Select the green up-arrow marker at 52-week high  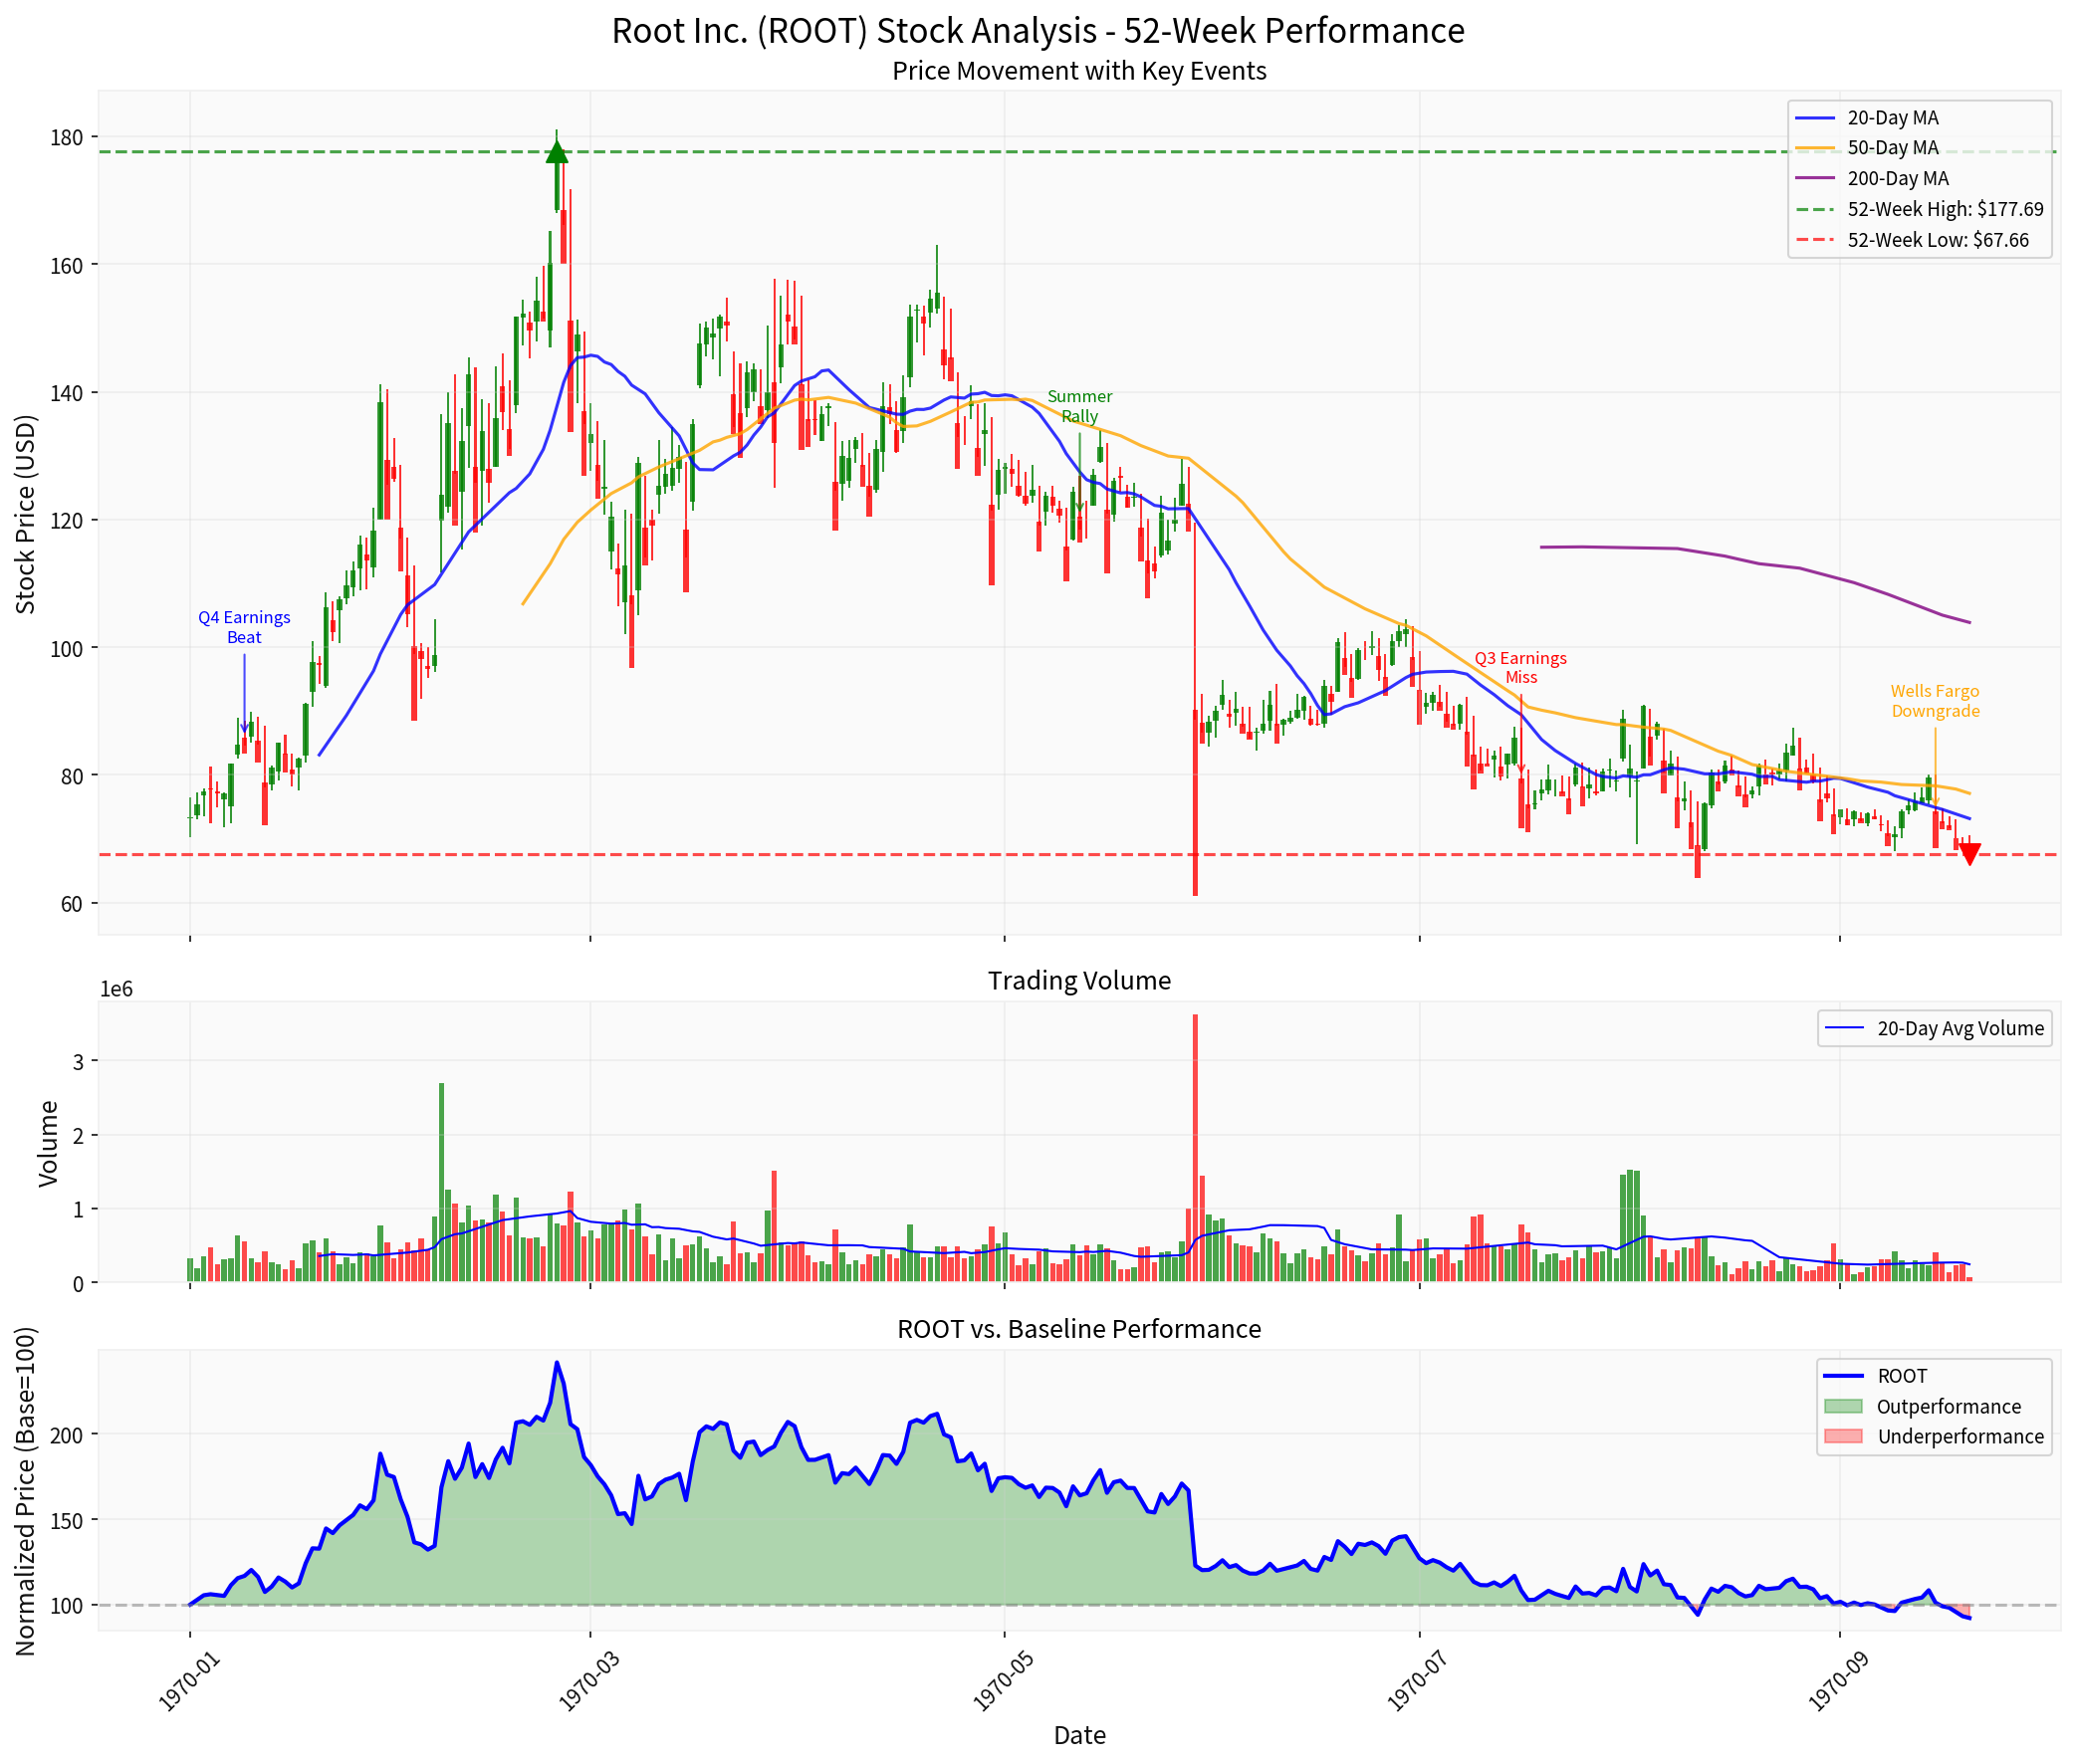557,152
